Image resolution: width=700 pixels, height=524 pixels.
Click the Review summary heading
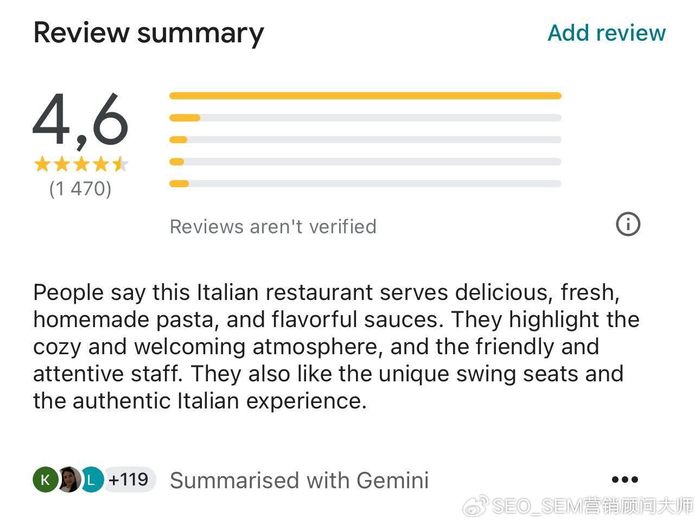pos(149,33)
